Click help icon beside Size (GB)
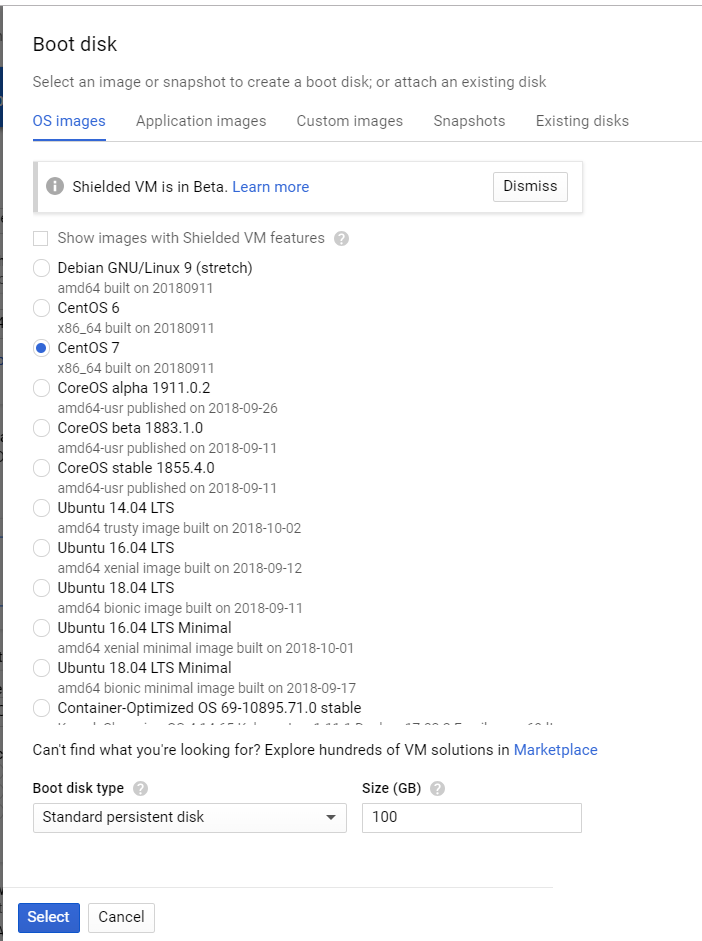Image resolution: width=702 pixels, height=941 pixels. pyautogui.click(x=437, y=789)
